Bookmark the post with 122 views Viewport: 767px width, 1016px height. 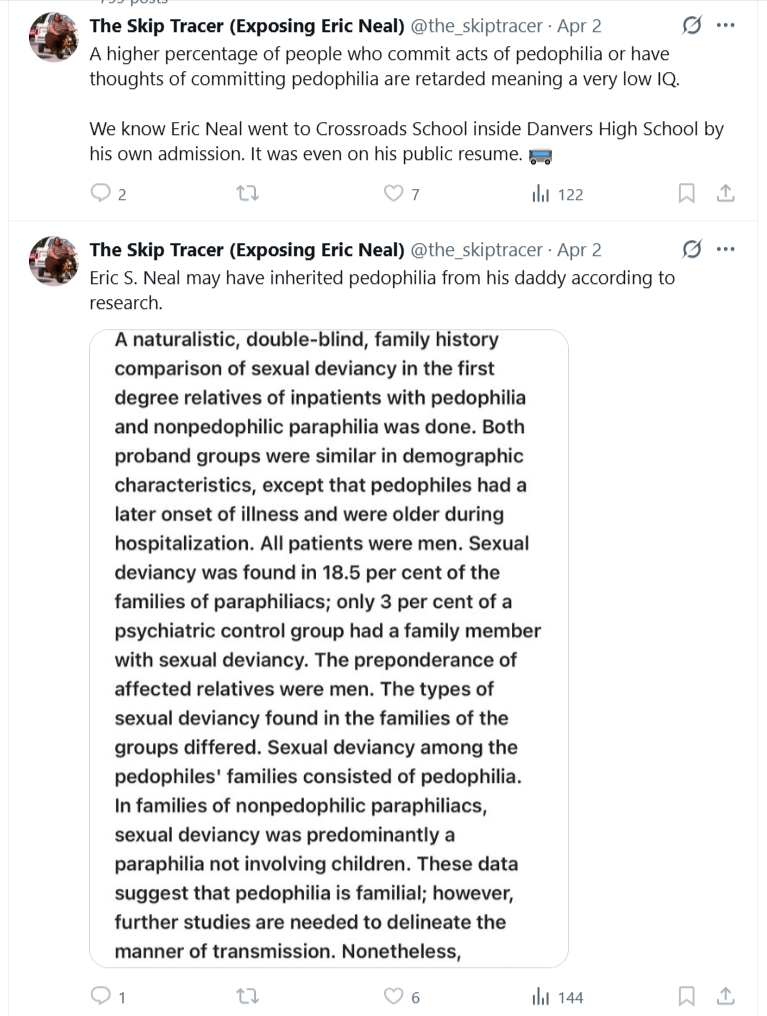[x=687, y=194]
